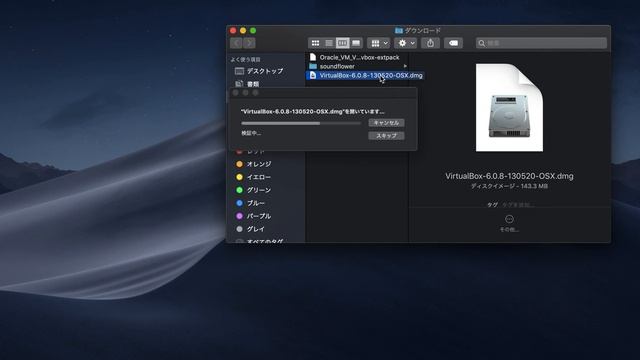Switch to list view in Finder toolbar
640x360 pixels.
[x=329, y=43]
